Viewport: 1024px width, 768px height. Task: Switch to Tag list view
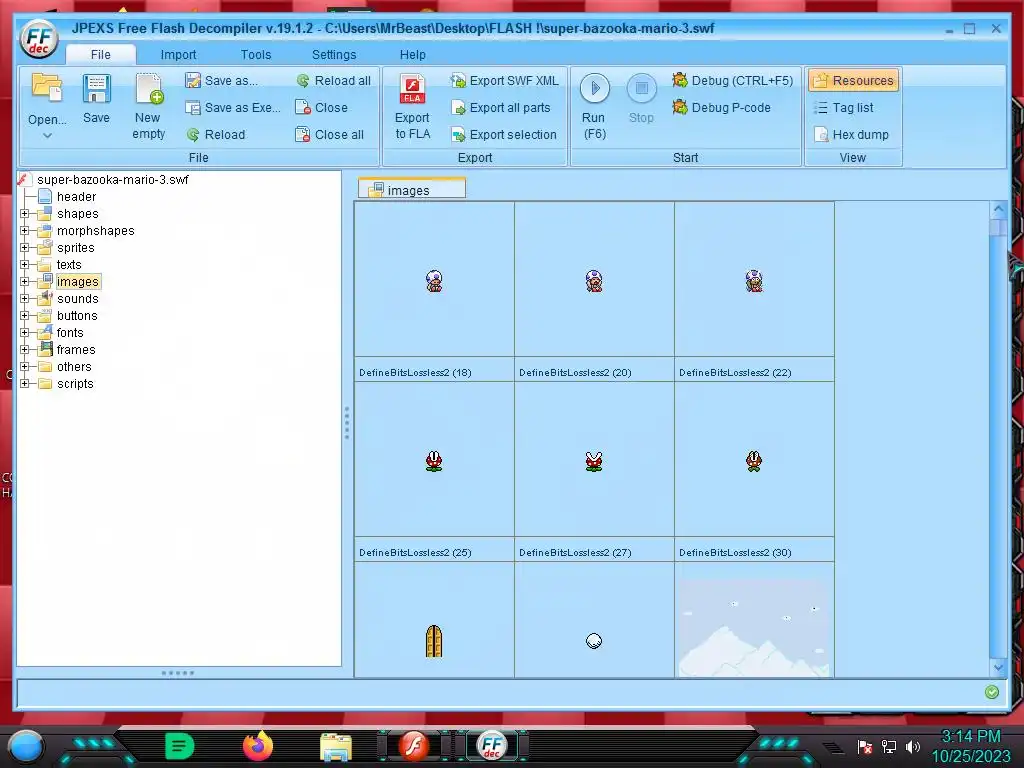[844, 108]
